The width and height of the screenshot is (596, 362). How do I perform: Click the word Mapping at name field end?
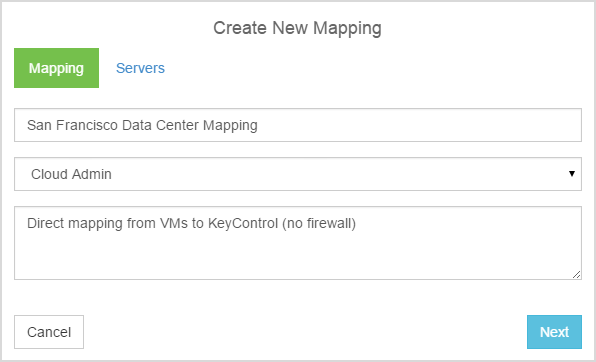click(x=230, y=125)
